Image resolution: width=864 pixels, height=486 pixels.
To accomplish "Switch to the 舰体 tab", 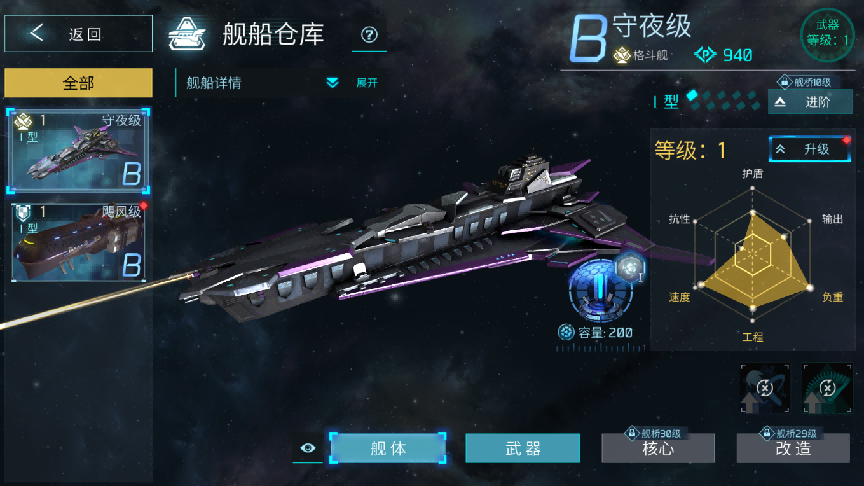I will pos(388,448).
